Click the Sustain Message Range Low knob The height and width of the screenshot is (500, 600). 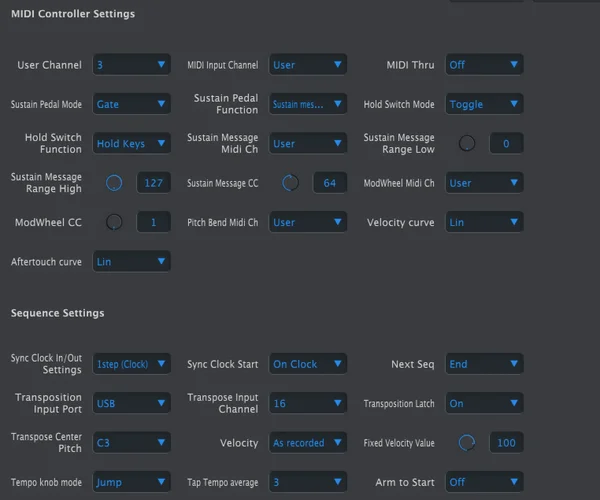tap(466, 143)
